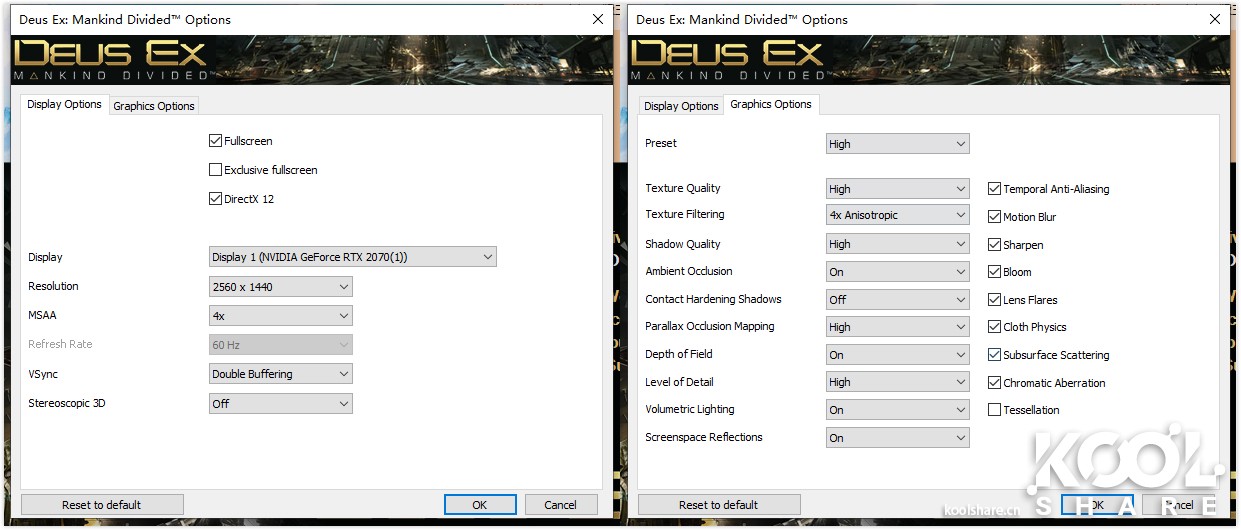Enable the Tessellation checkbox
Image resolution: width=1241 pixels, height=530 pixels.
(994, 409)
